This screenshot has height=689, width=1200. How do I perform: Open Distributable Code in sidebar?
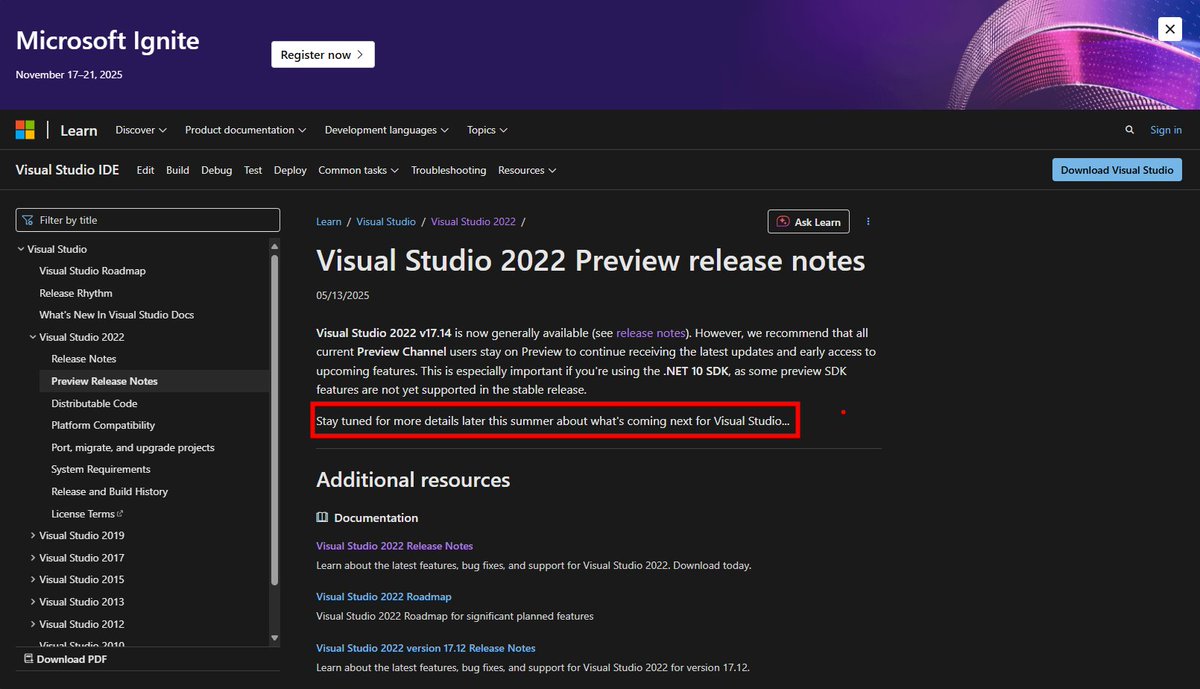[94, 403]
